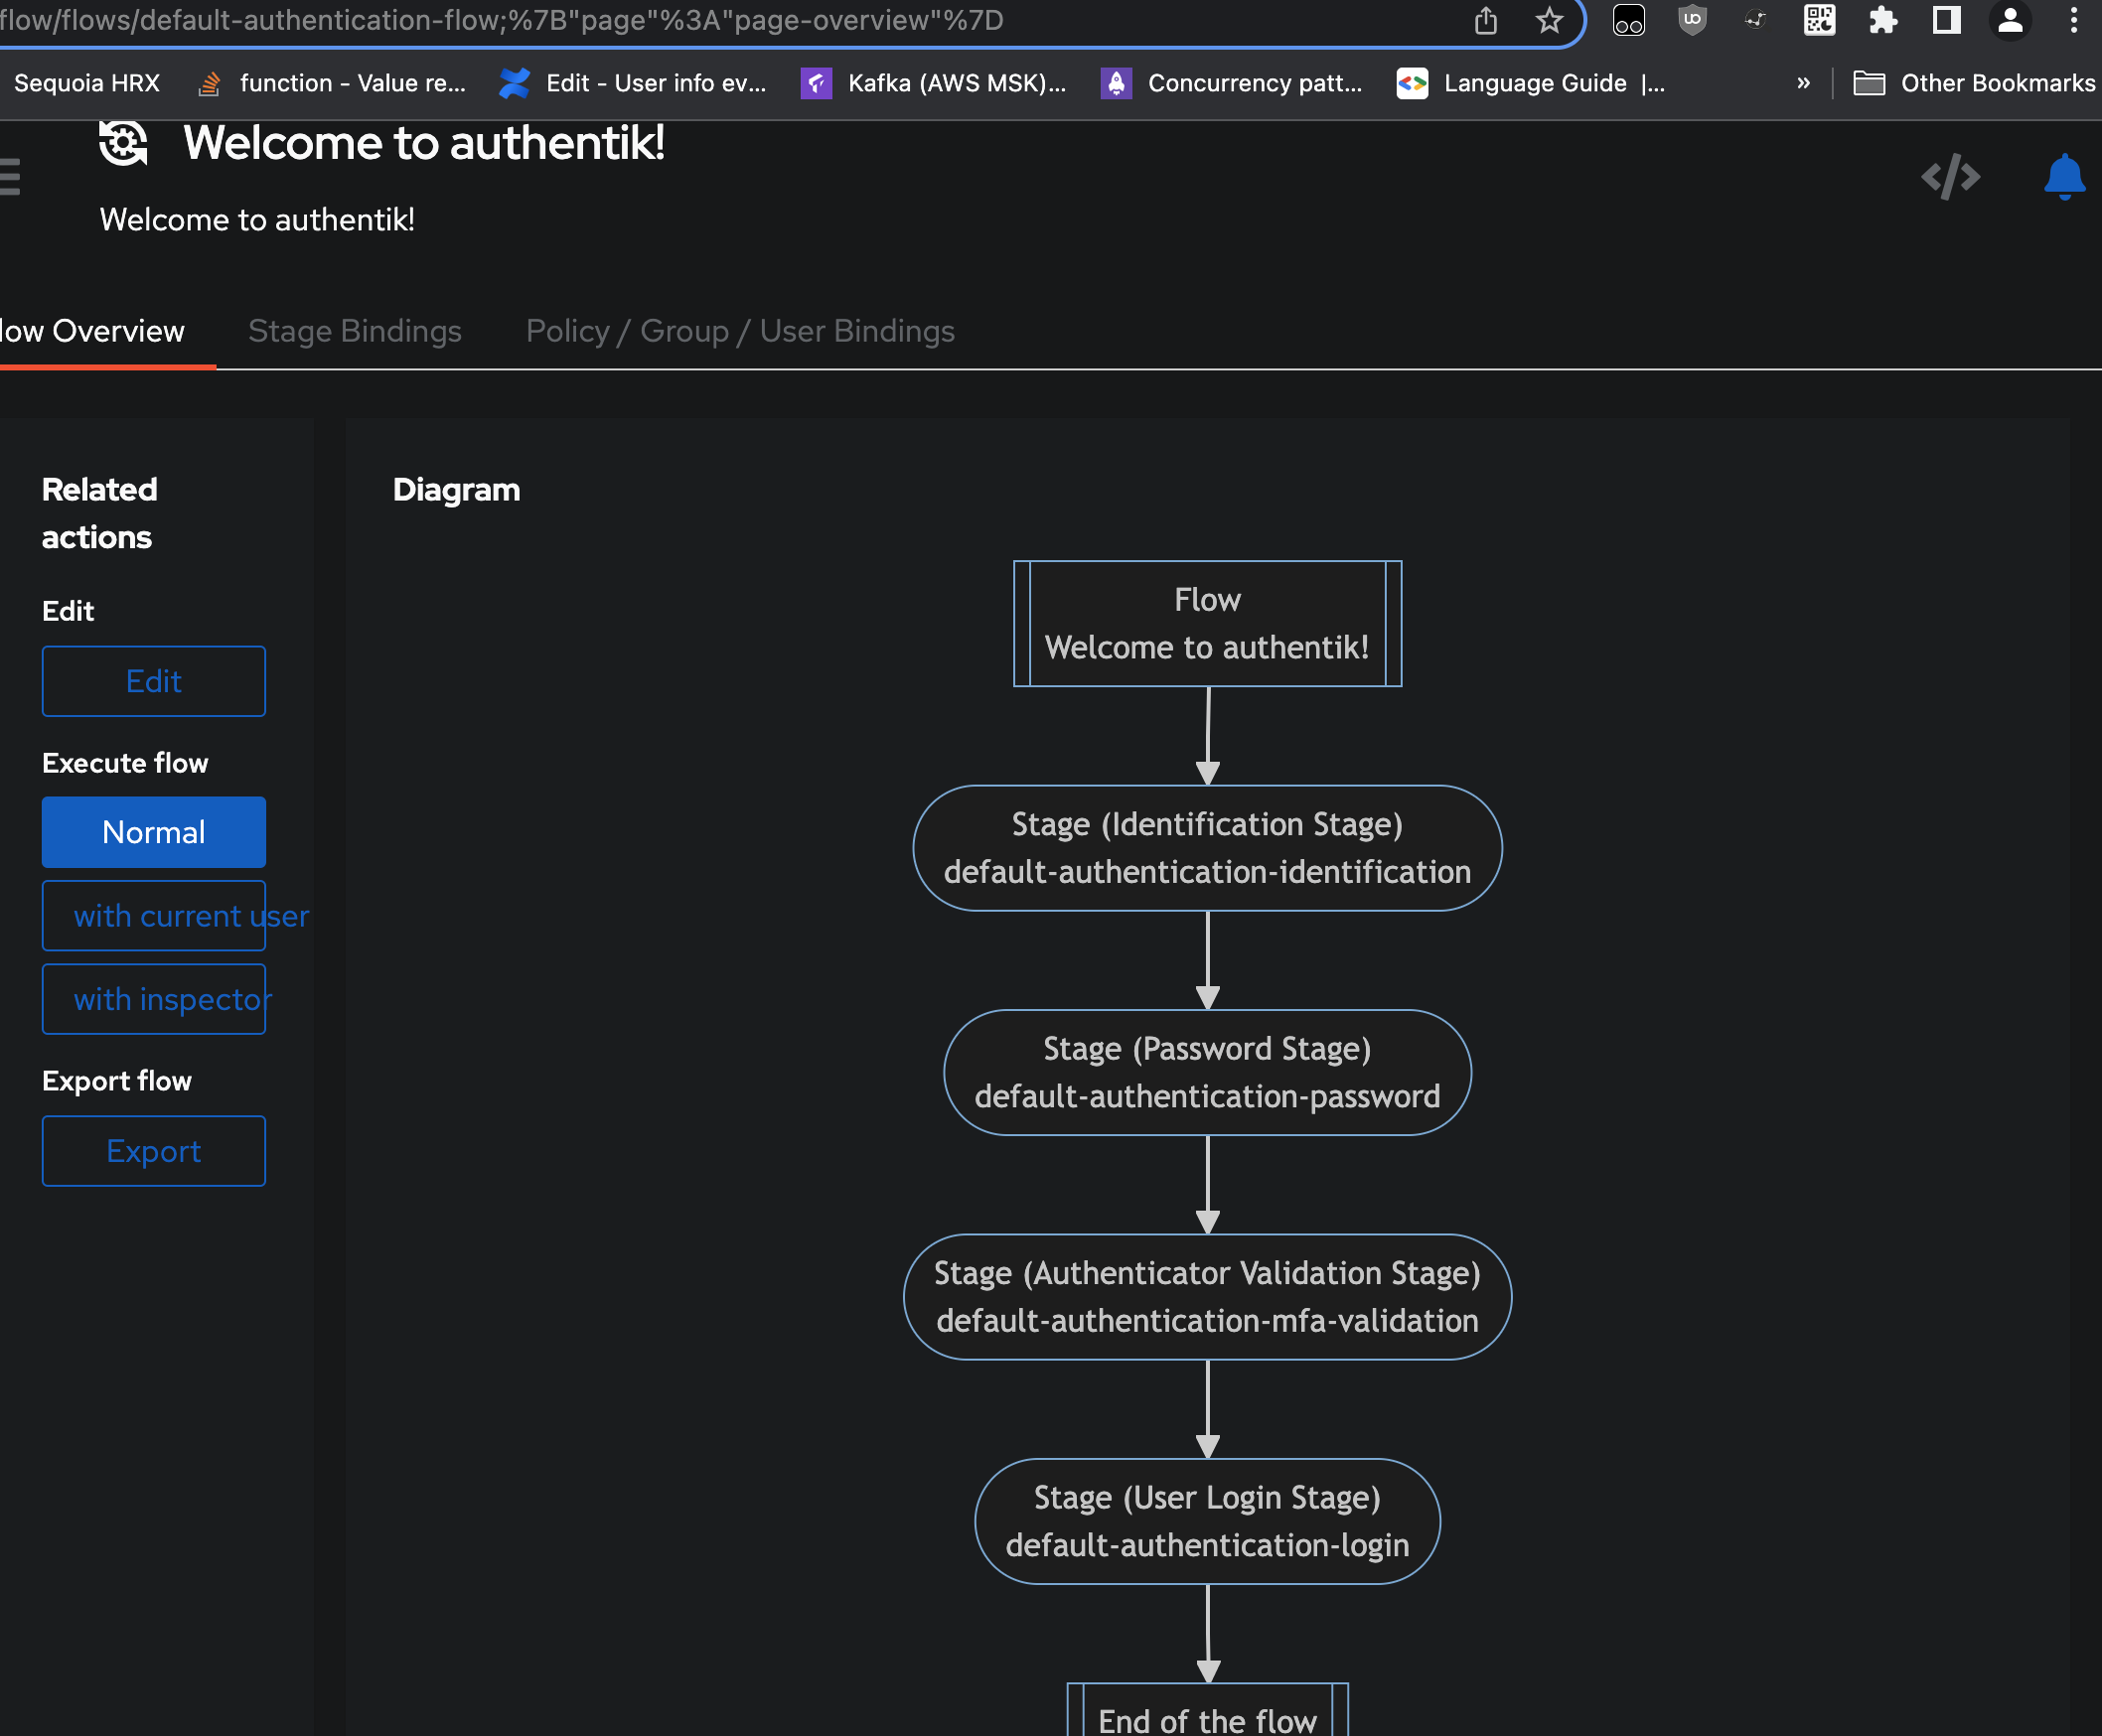2102x1736 pixels.
Task: Bookmark this page using the star icon
Action: coord(1549,20)
